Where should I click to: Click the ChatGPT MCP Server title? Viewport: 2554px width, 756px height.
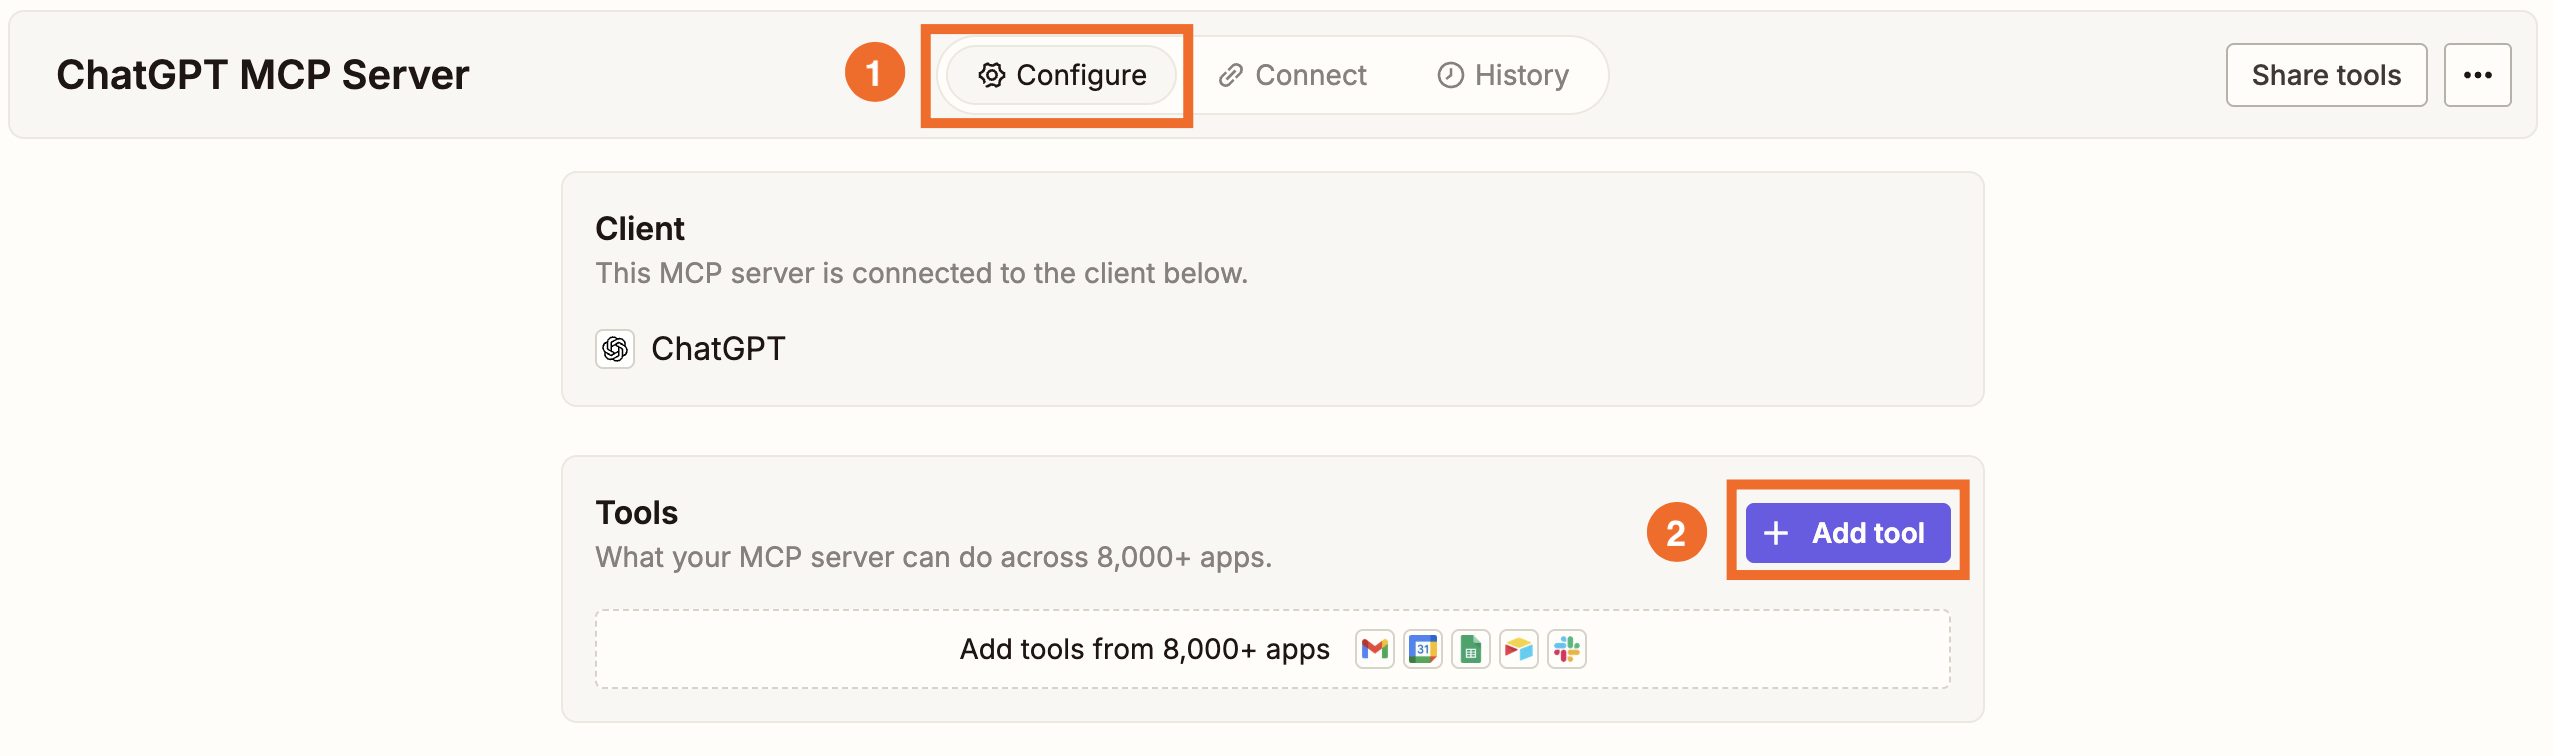[x=262, y=75]
